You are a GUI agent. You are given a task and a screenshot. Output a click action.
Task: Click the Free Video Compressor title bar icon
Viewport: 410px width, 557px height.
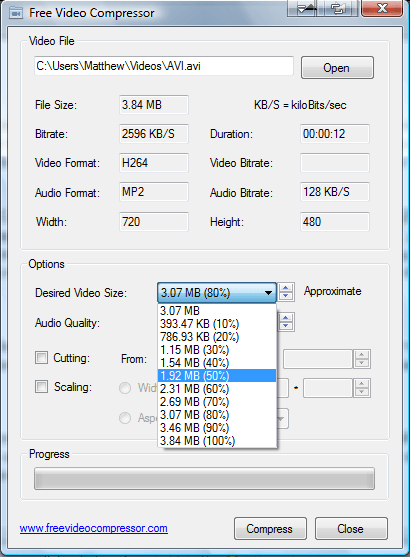click(x=15, y=13)
